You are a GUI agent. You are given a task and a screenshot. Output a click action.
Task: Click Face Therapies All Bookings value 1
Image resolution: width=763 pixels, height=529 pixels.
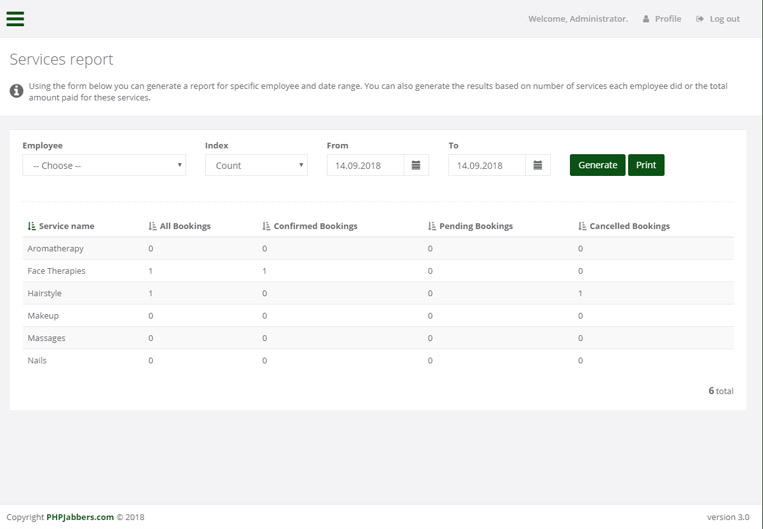coord(150,271)
